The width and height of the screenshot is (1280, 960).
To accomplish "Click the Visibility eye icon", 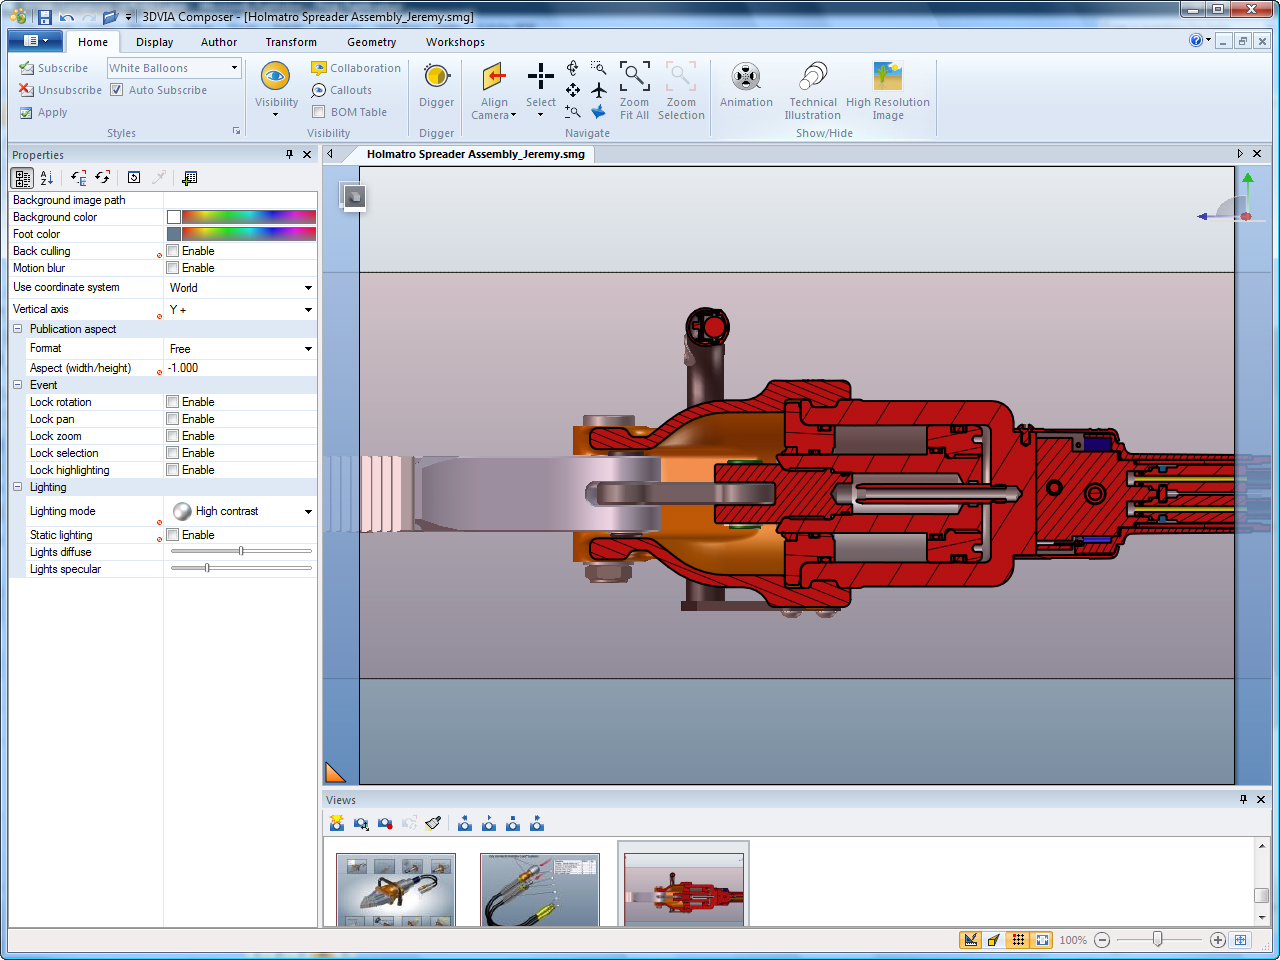I will [275, 77].
